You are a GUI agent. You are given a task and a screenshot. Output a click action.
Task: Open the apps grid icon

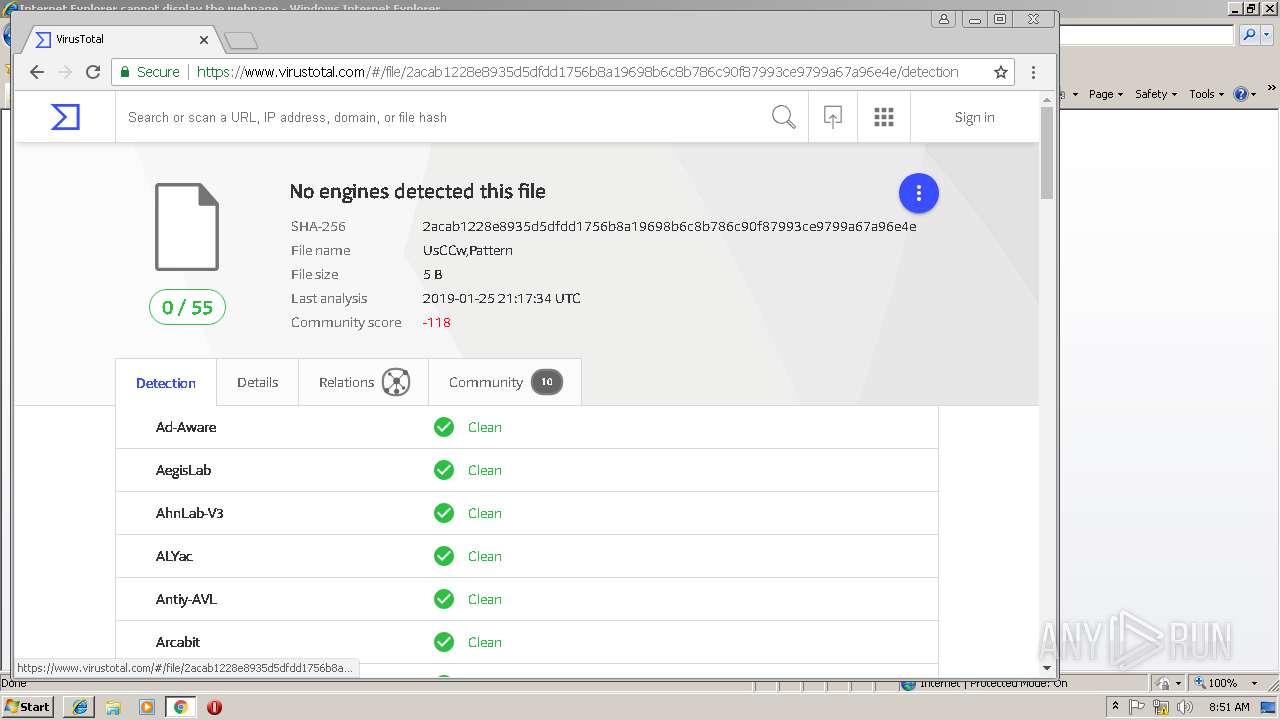coord(884,117)
